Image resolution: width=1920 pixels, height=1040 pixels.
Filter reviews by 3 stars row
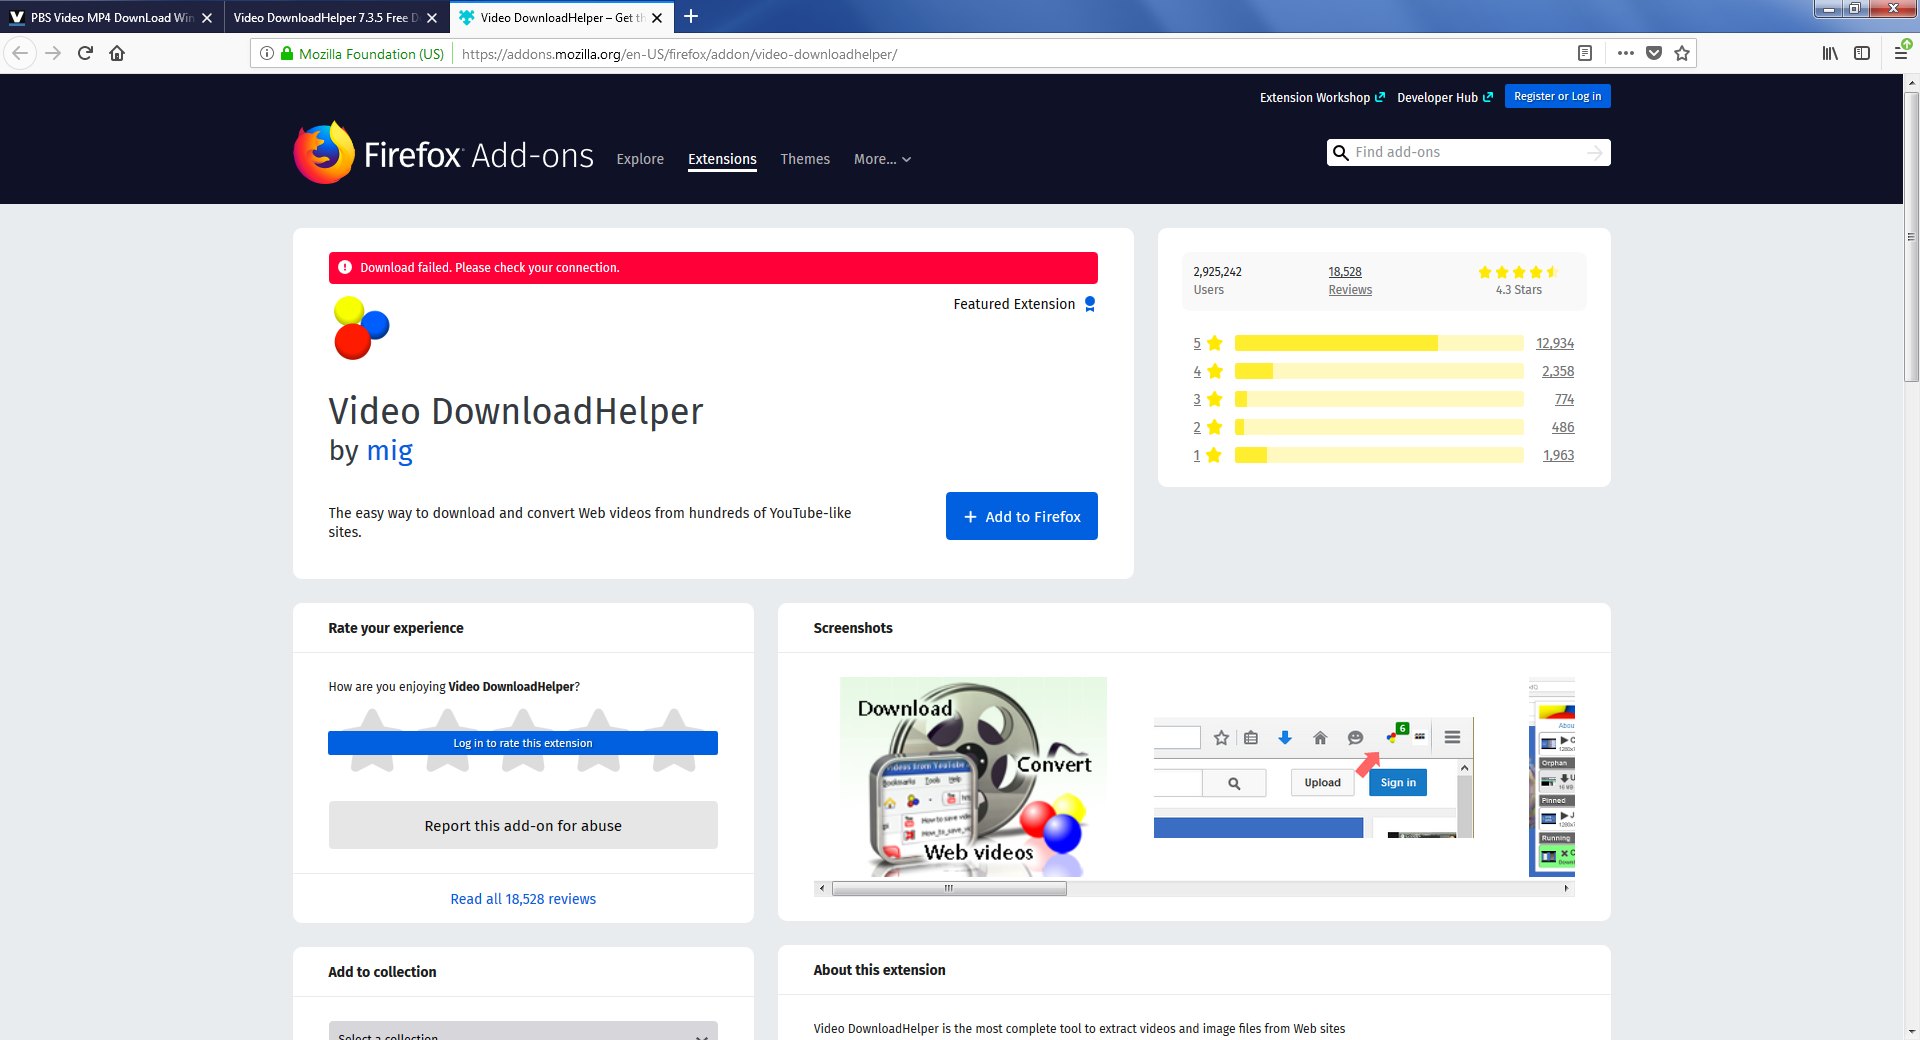coord(1383,399)
